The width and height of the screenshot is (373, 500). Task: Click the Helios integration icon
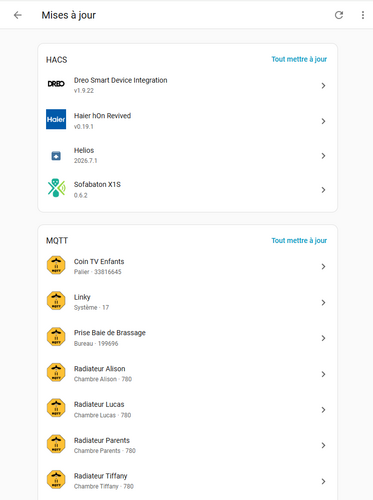[56, 156]
